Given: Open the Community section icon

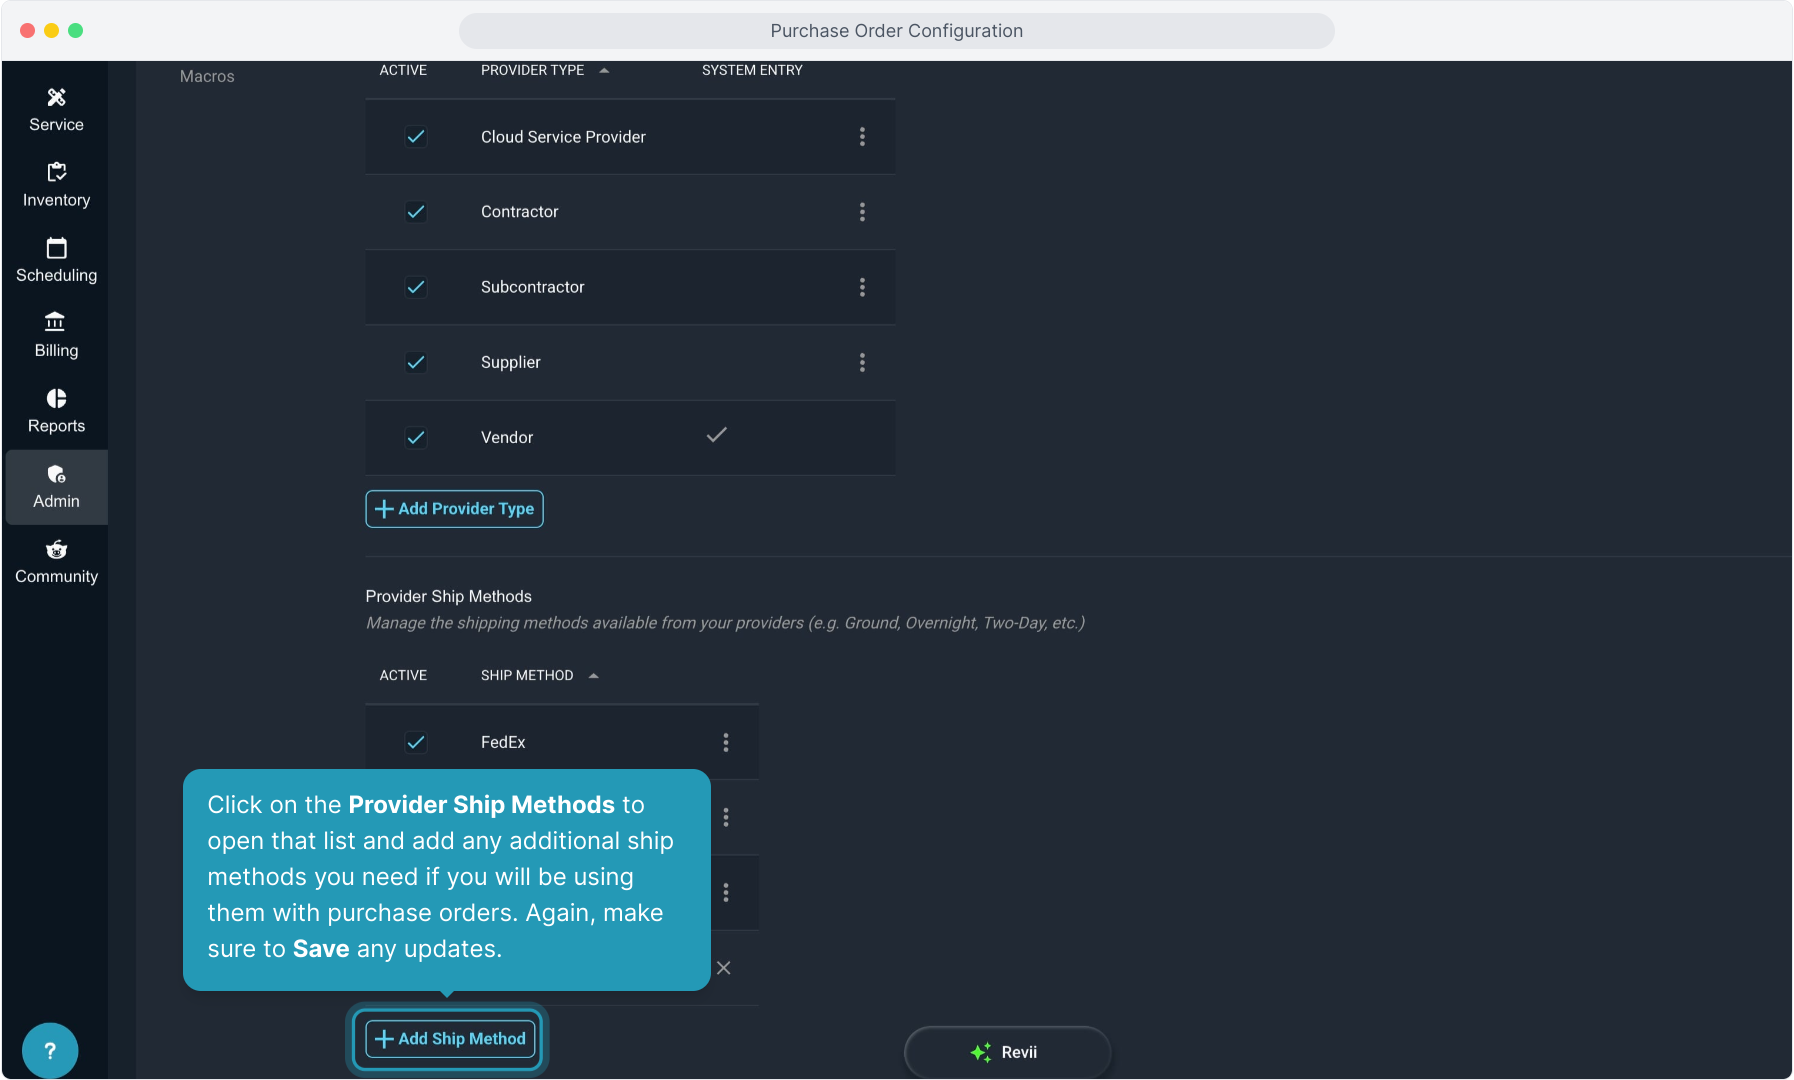Looking at the screenshot, I should tap(56, 550).
